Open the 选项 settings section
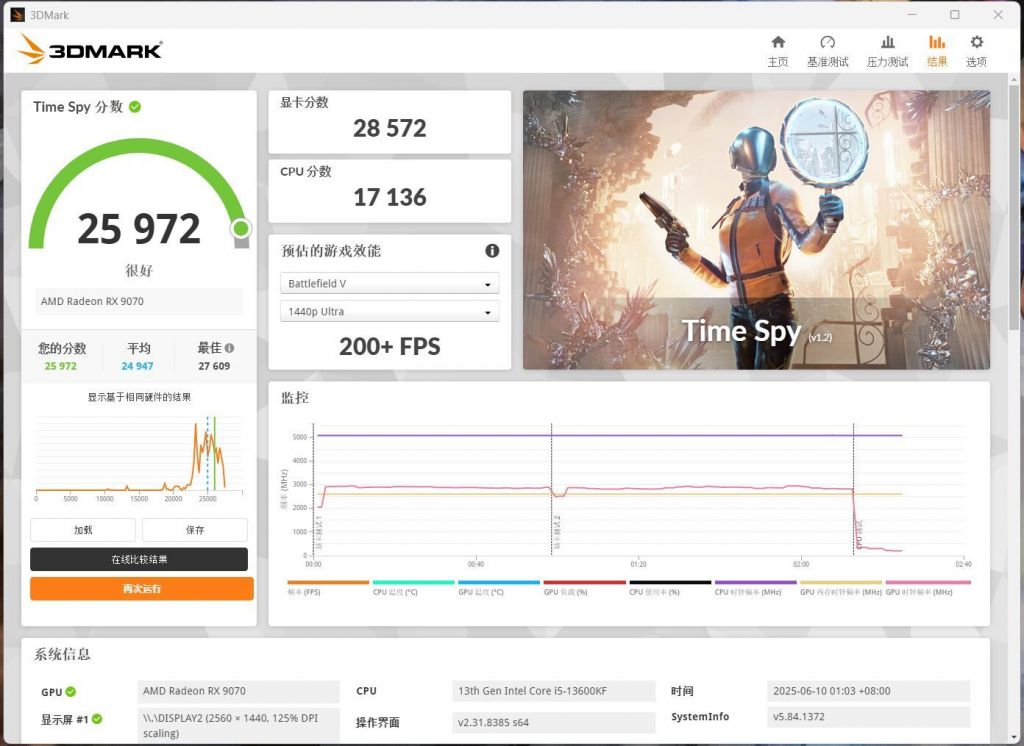The width and height of the screenshot is (1024, 746). click(x=977, y=48)
